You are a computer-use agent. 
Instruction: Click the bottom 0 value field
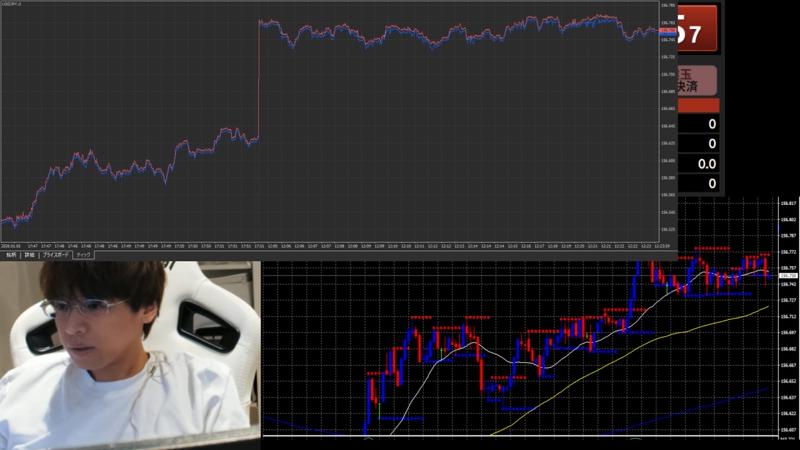tap(697, 183)
